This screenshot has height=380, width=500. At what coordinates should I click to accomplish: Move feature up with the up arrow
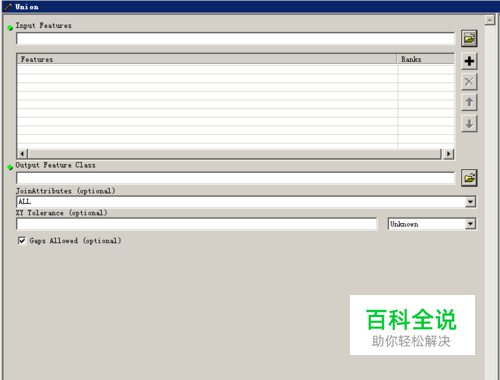point(469,102)
